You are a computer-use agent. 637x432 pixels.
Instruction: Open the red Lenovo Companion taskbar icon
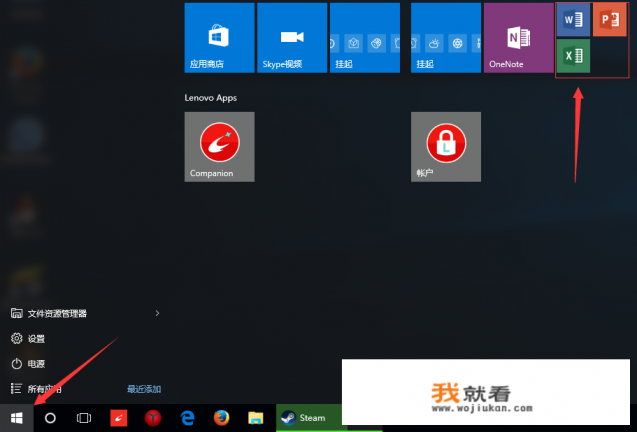119,418
